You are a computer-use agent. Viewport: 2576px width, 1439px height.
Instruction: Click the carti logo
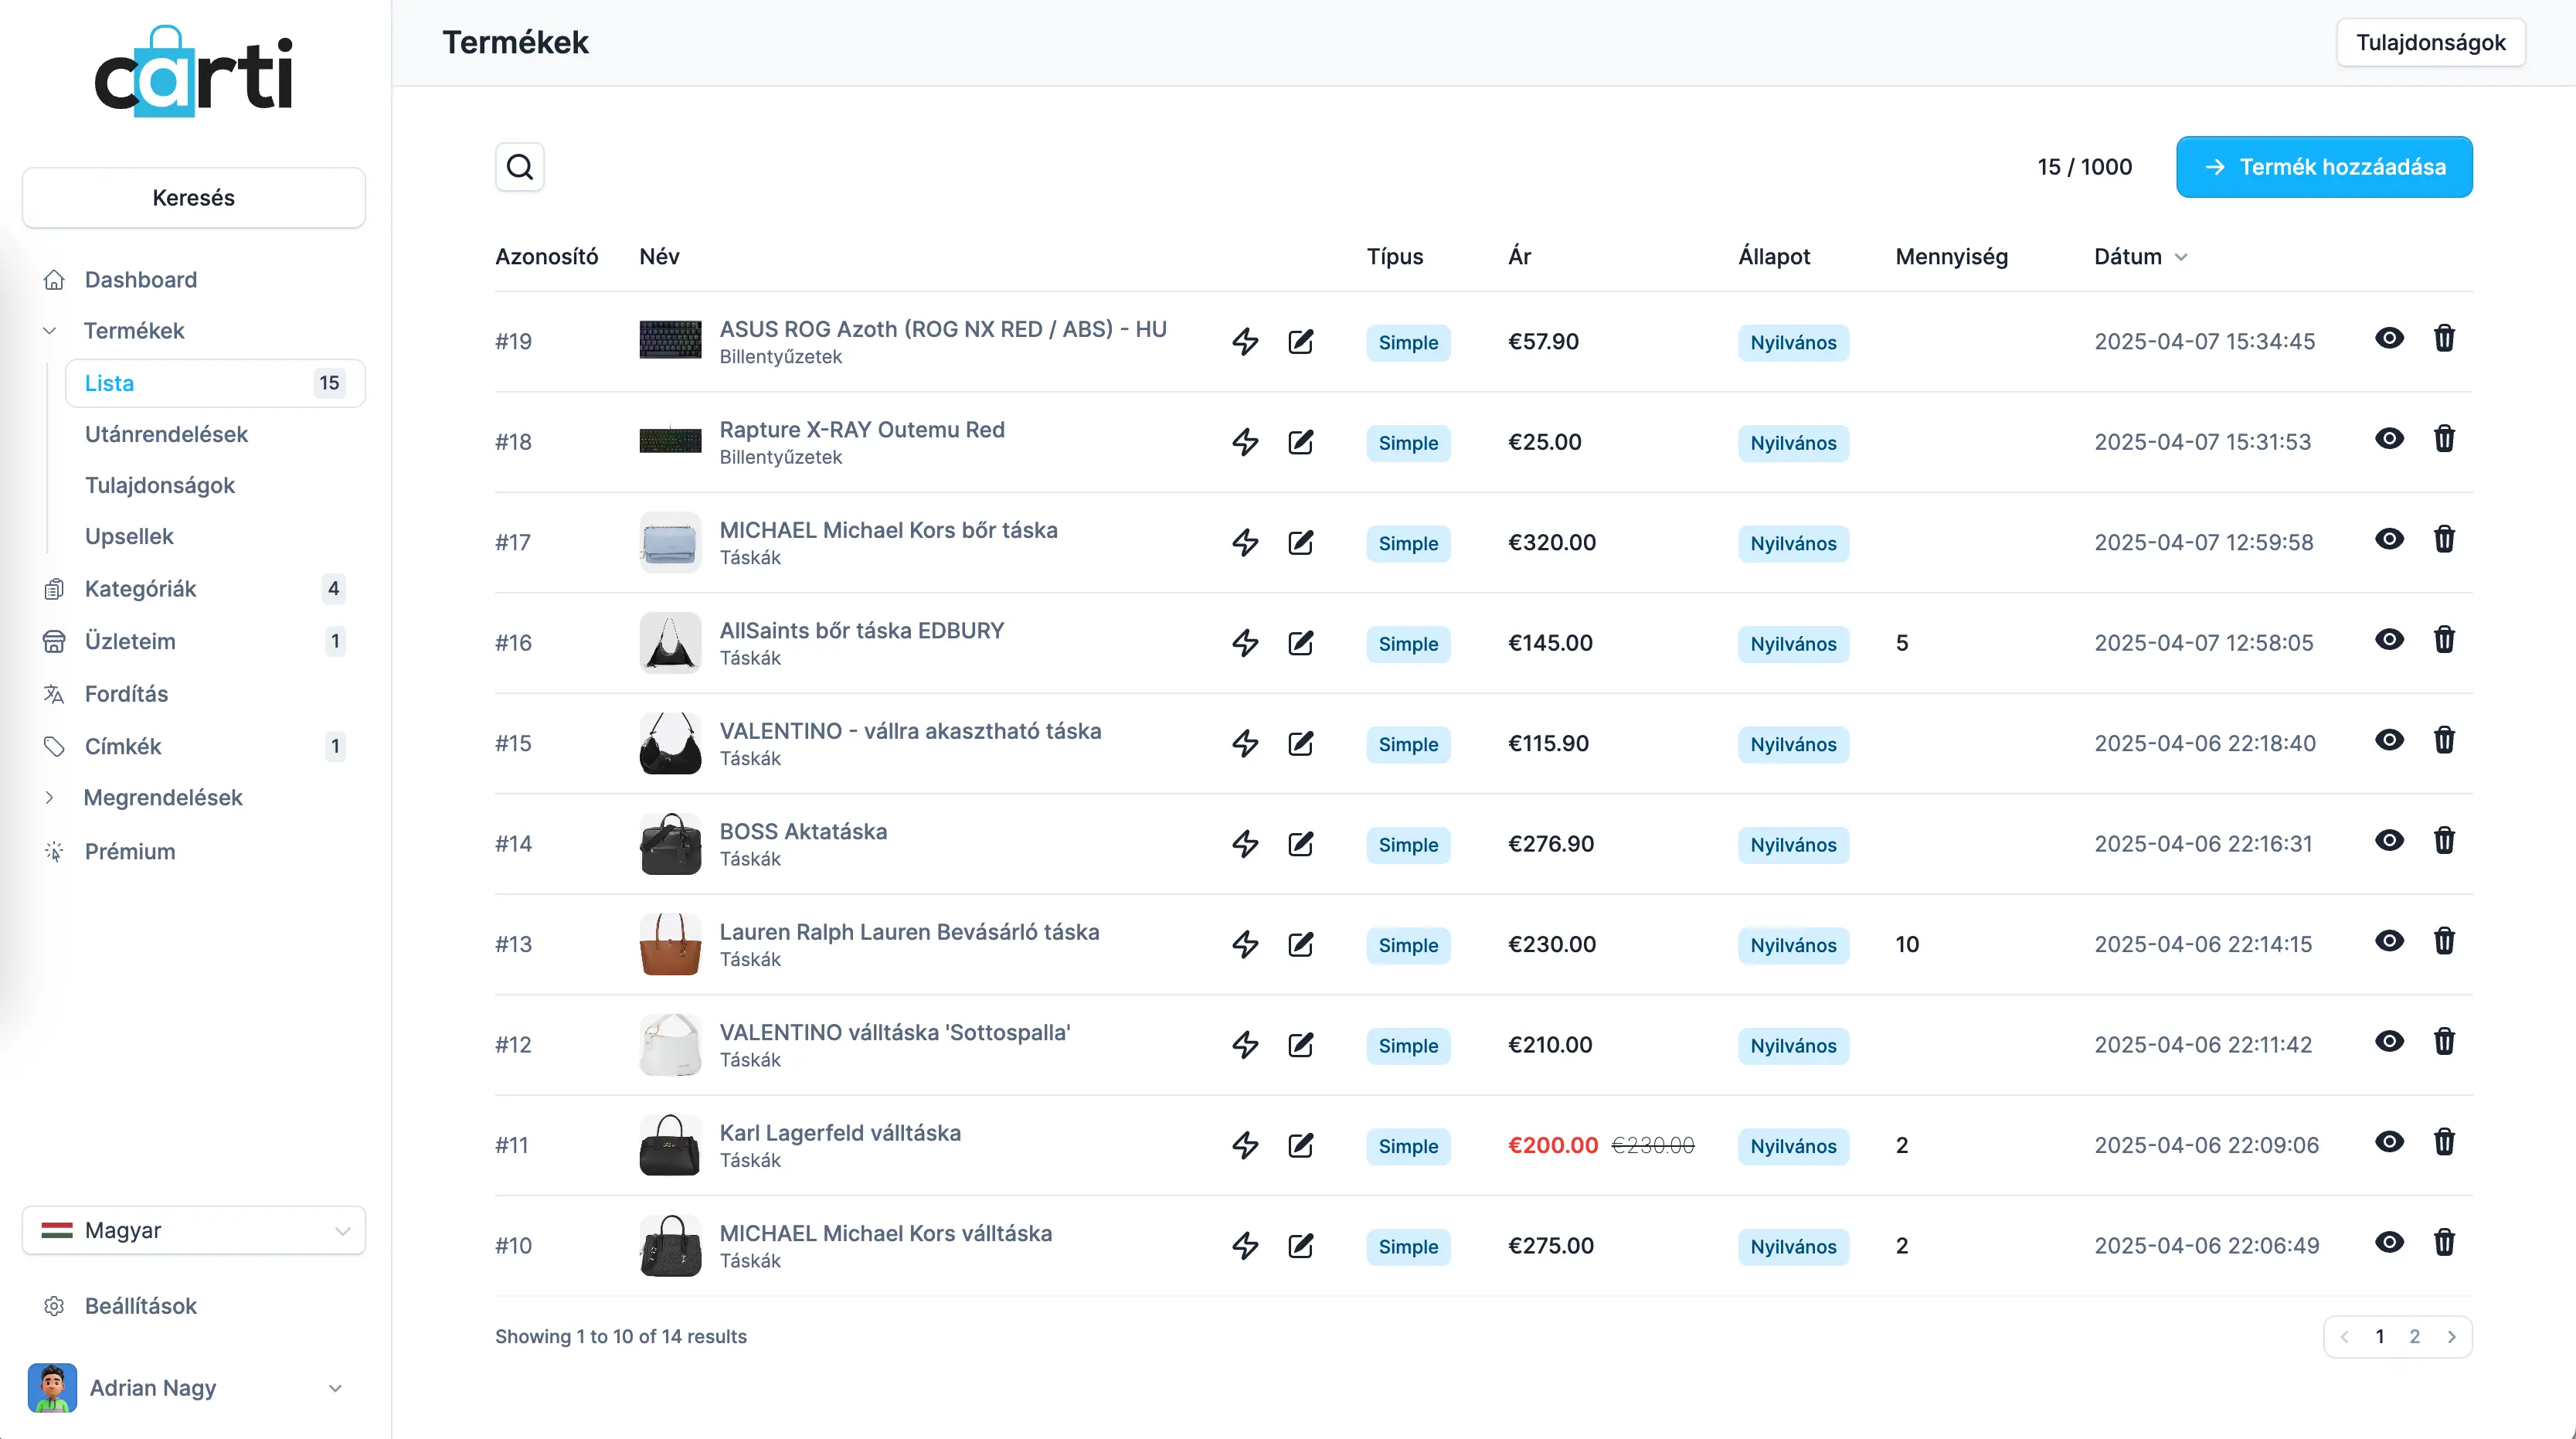click(x=193, y=72)
